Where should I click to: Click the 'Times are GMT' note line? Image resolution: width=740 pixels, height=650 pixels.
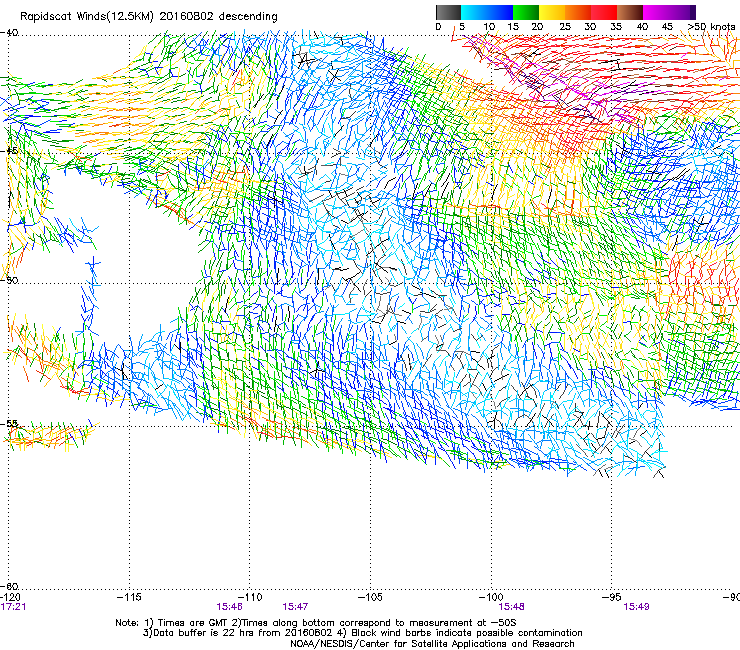(316, 623)
